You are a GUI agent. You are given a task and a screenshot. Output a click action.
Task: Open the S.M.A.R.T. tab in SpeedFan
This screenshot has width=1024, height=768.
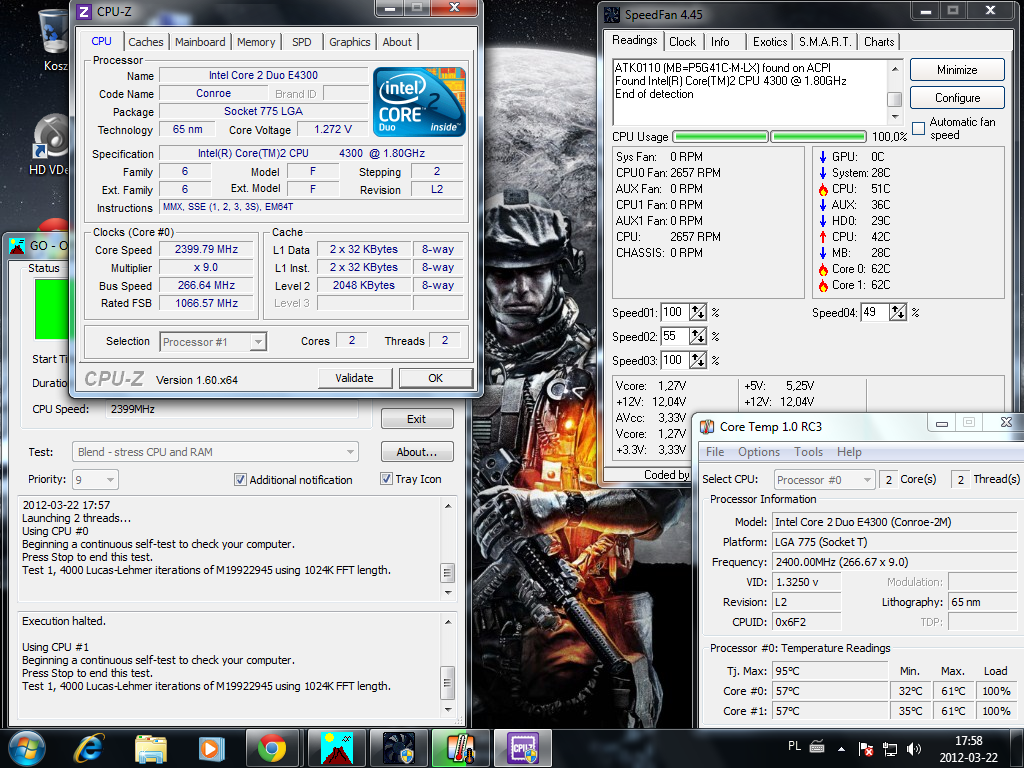point(825,42)
